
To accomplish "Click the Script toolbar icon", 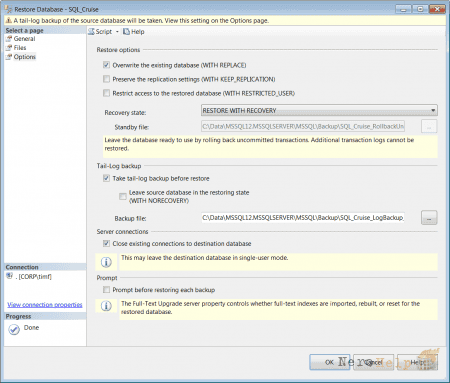I will [91, 32].
